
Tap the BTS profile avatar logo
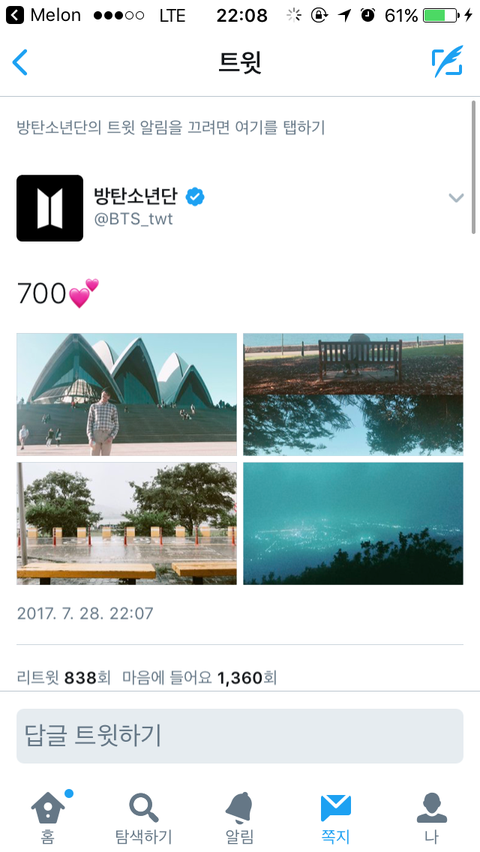tap(50, 208)
